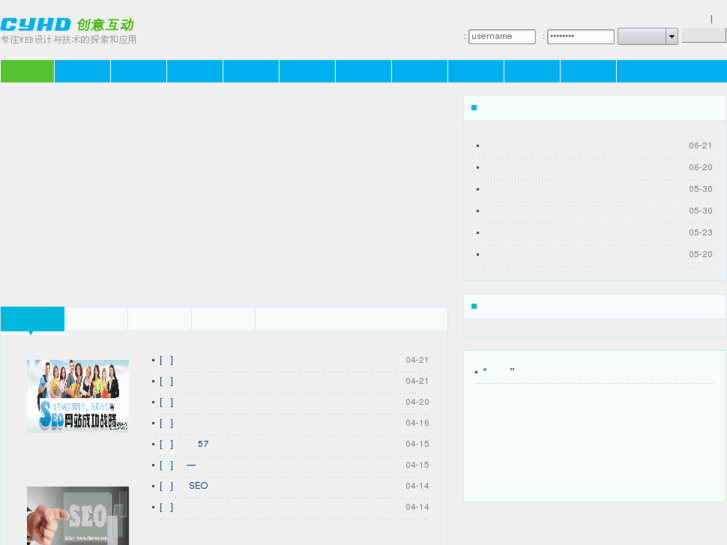
Task: Focus the username input field
Action: tap(502, 37)
